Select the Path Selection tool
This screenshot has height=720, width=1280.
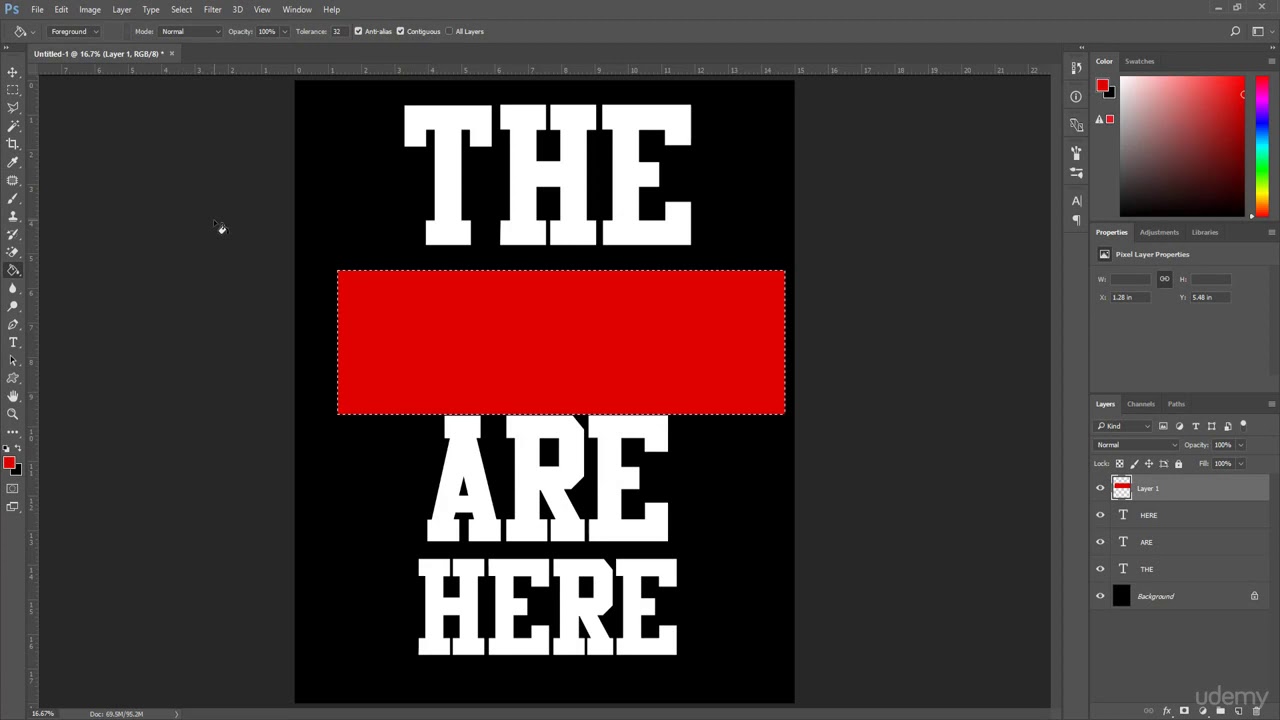pyautogui.click(x=13, y=360)
